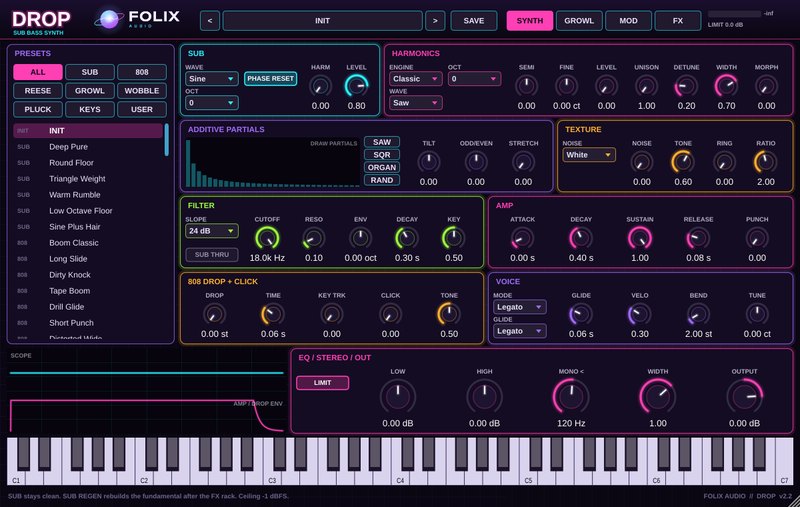This screenshot has height=507, width=800.
Task: Click the Texture TONE knob
Action: pyautogui.click(x=683, y=162)
